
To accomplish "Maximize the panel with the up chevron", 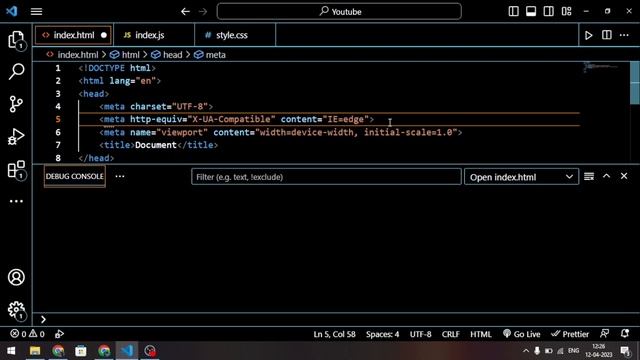I will [607, 176].
